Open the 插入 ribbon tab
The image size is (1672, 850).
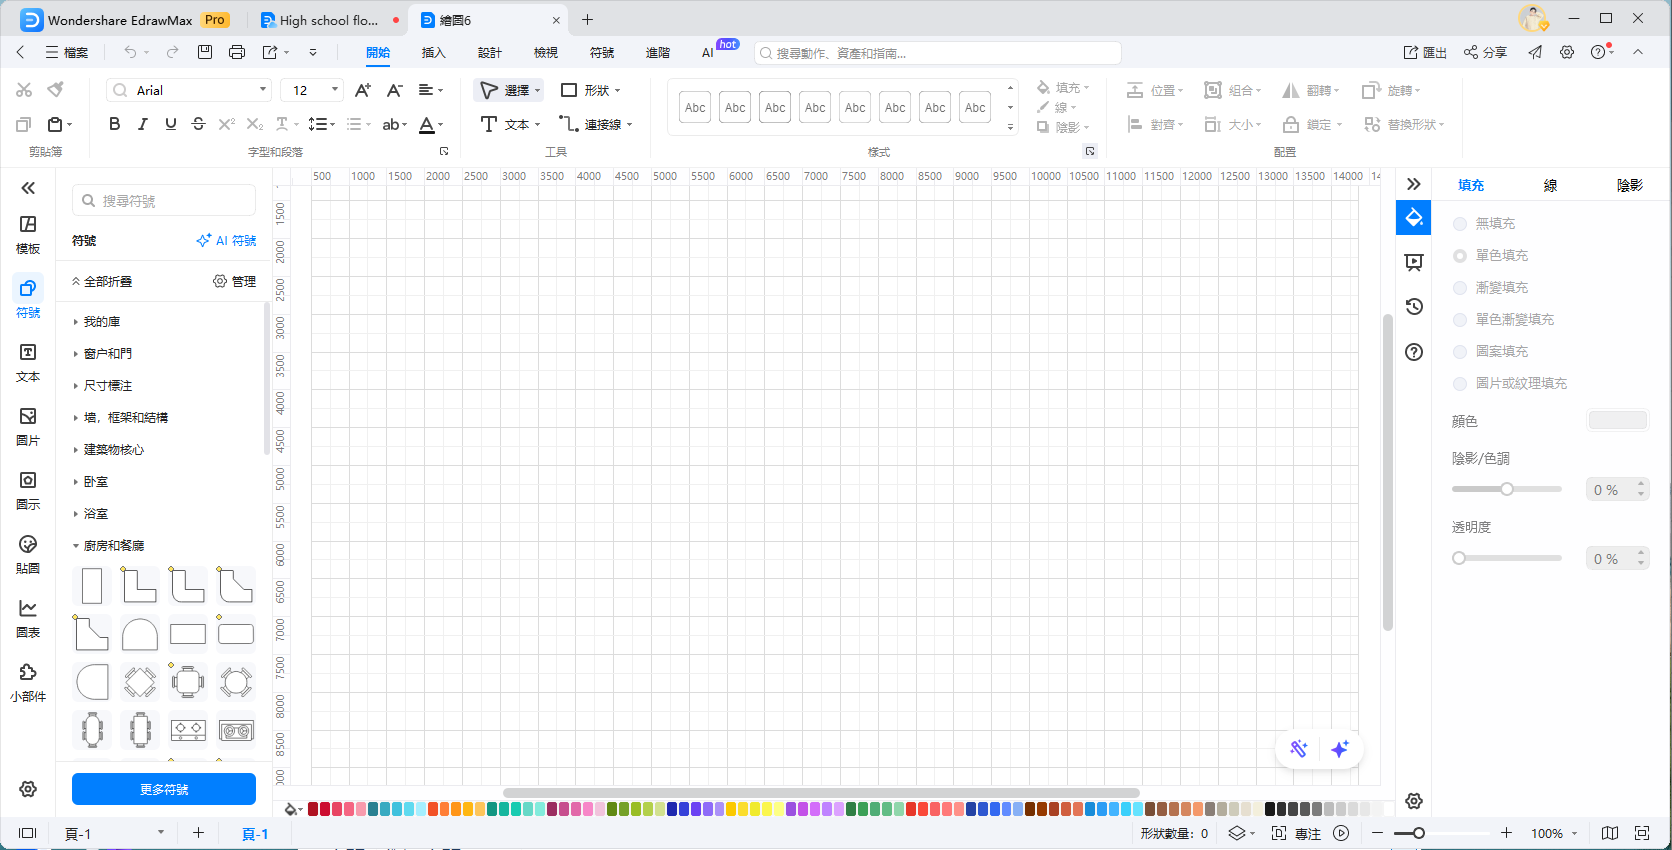pyautogui.click(x=433, y=53)
